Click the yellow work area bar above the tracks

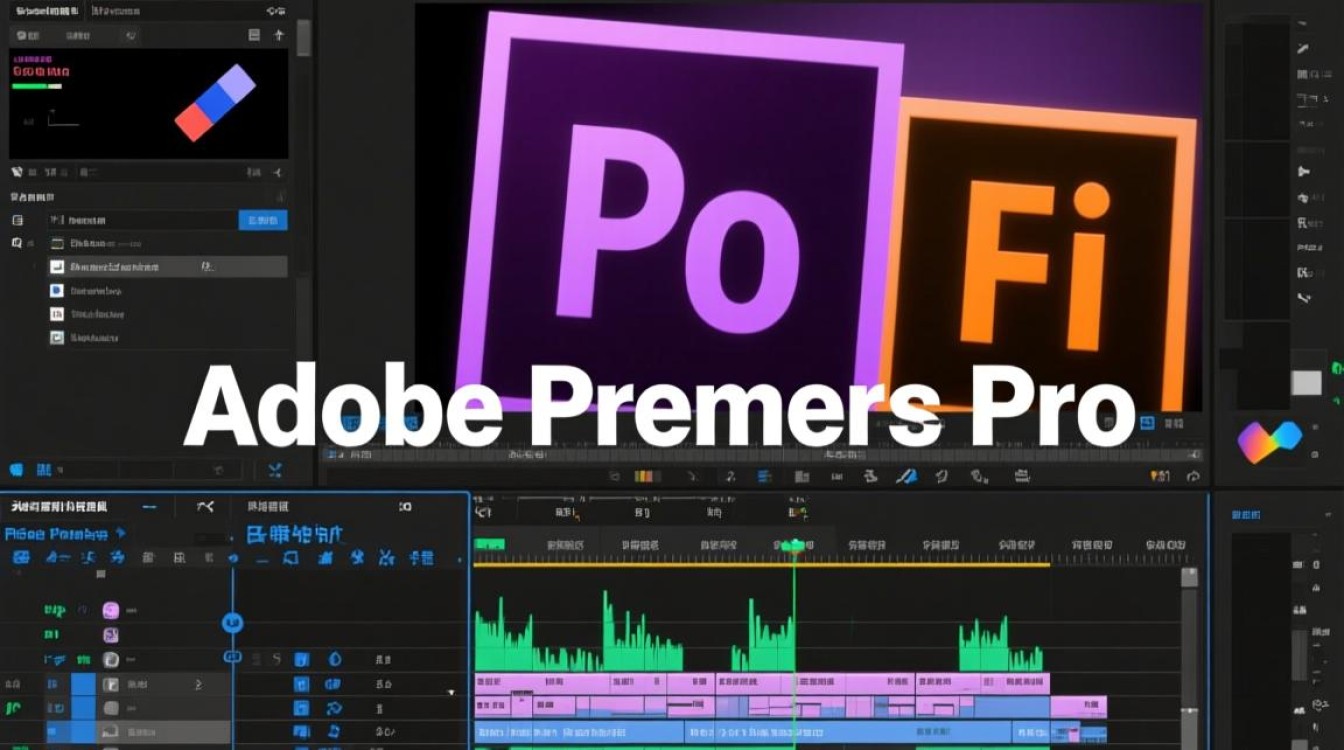pos(762,564)
